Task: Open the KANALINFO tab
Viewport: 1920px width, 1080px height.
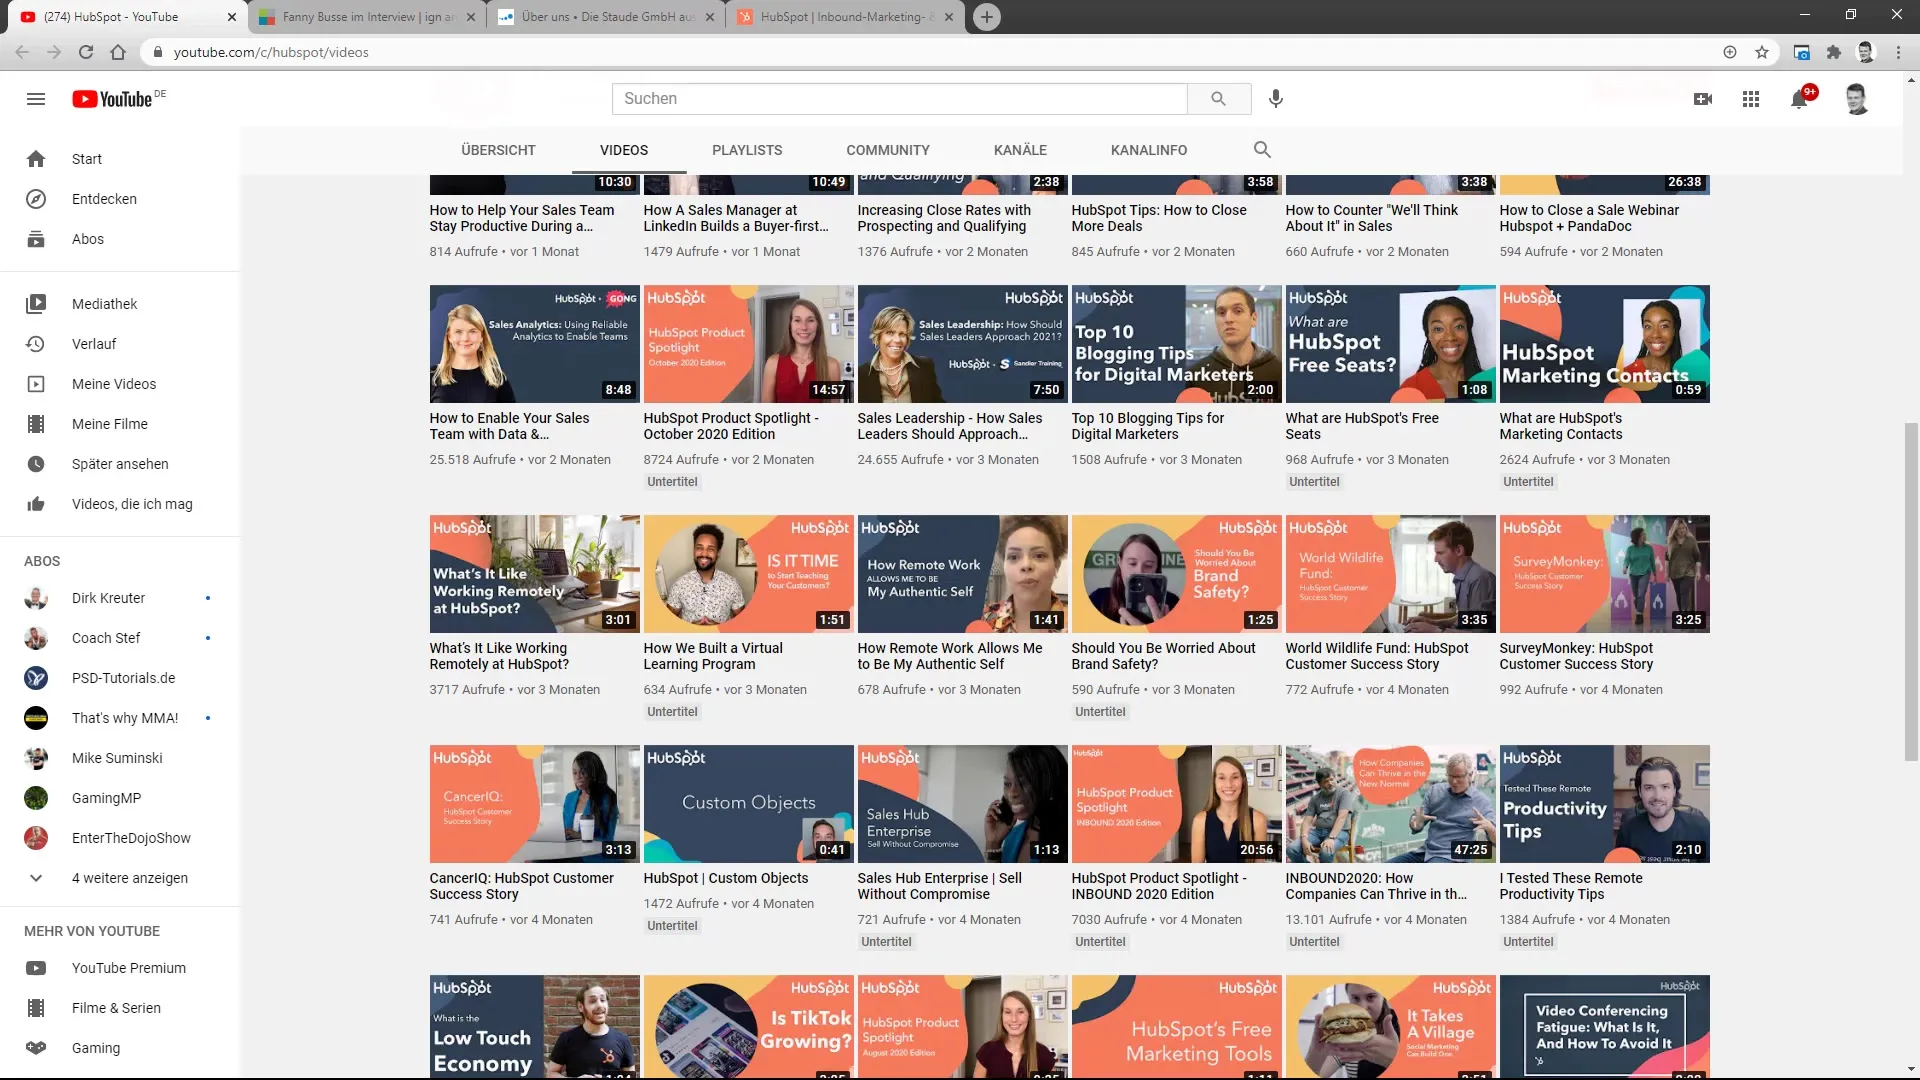Action: [x=1149, y=150]
